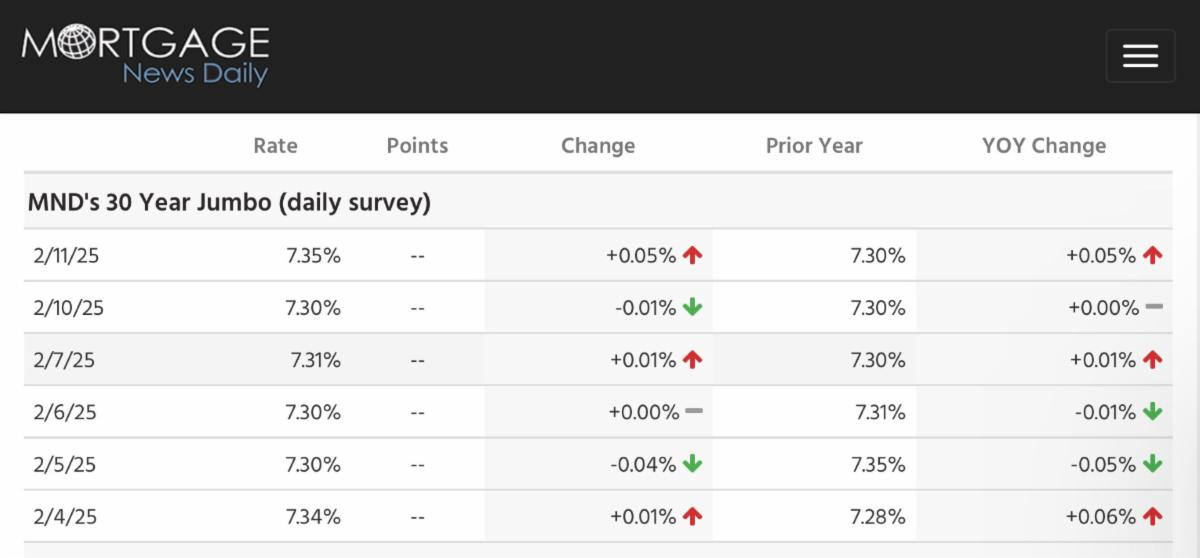The image size is (1200, 558).
Task: Click red up arrow in 2/11/25 Change
Action: point(693,255)
